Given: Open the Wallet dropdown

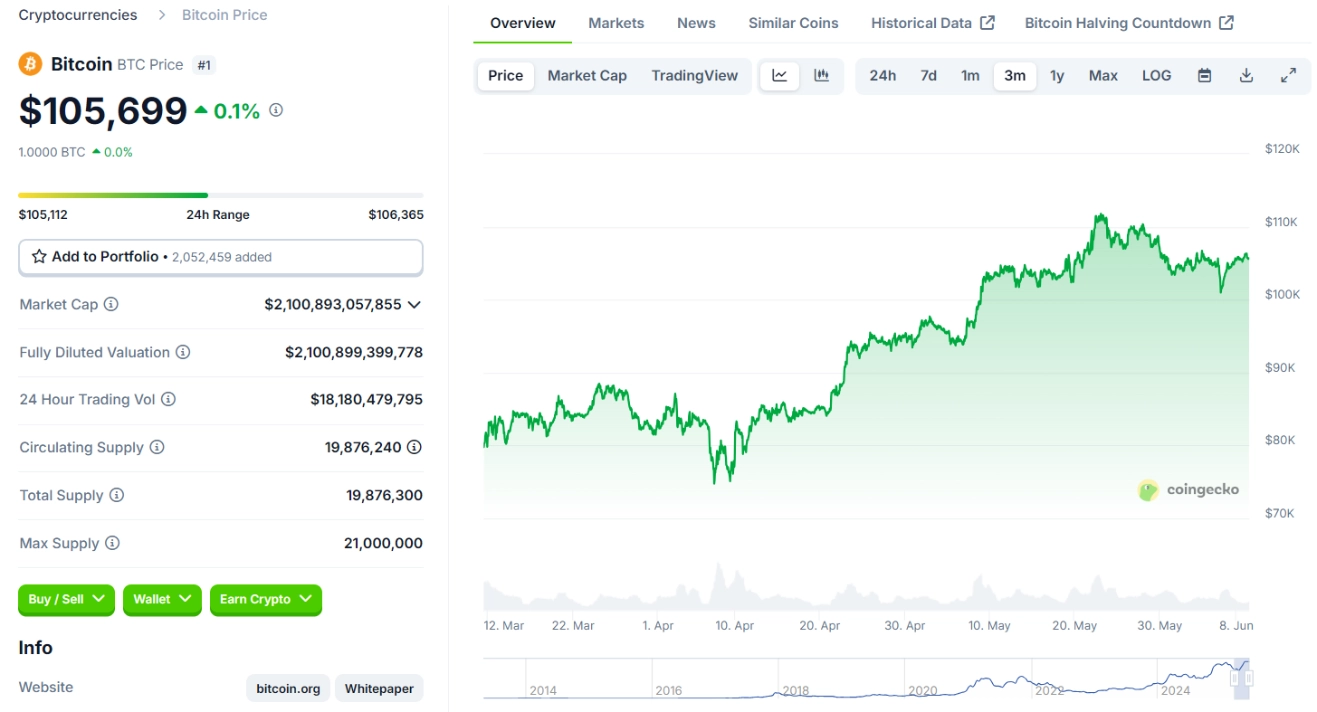Looking at the screenshot, I should click(x=162, y=599).
